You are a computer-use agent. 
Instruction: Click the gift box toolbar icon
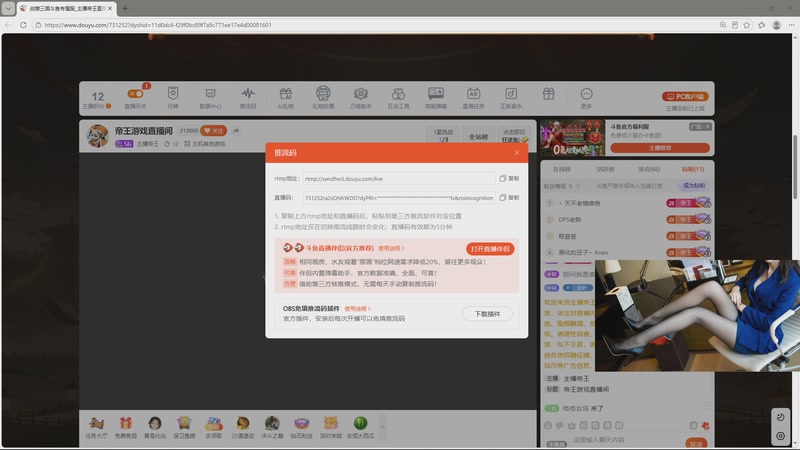548,94
